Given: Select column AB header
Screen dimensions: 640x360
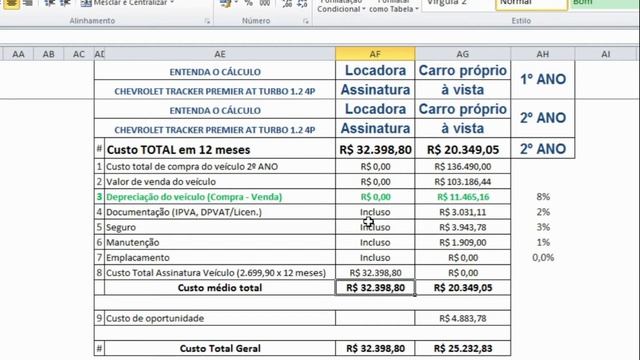Looking at the screenshot, I should (49, 54).
